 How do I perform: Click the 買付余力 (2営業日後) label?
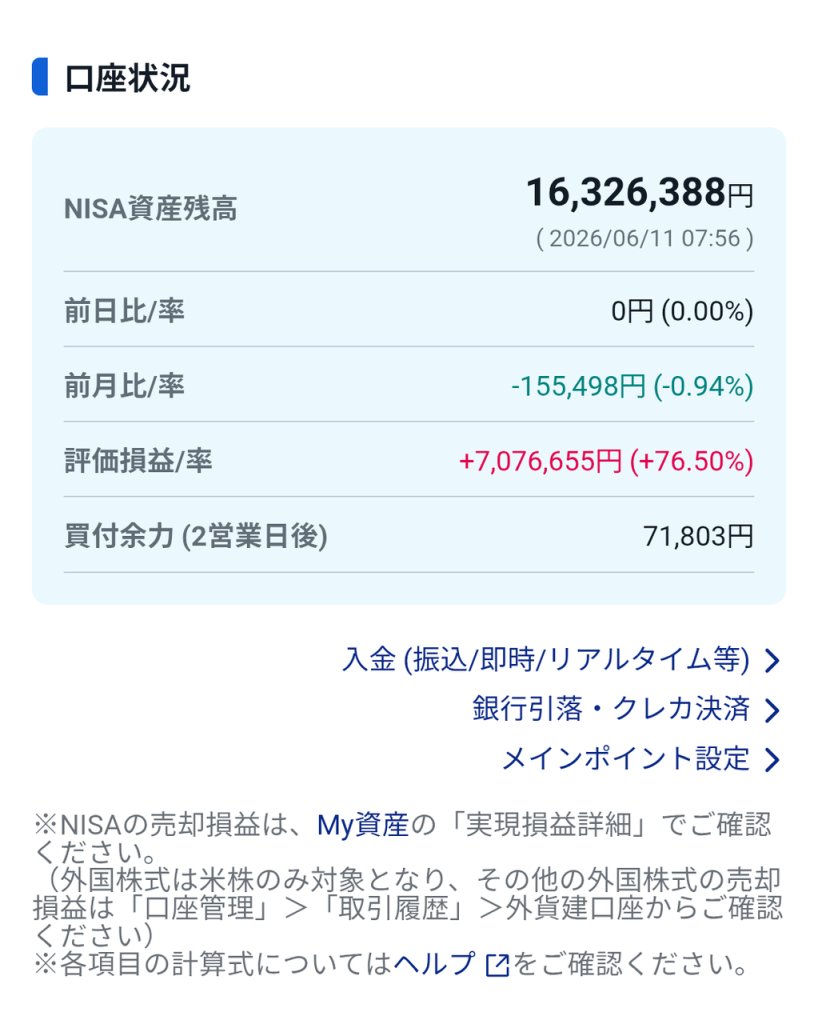[196, 536]
